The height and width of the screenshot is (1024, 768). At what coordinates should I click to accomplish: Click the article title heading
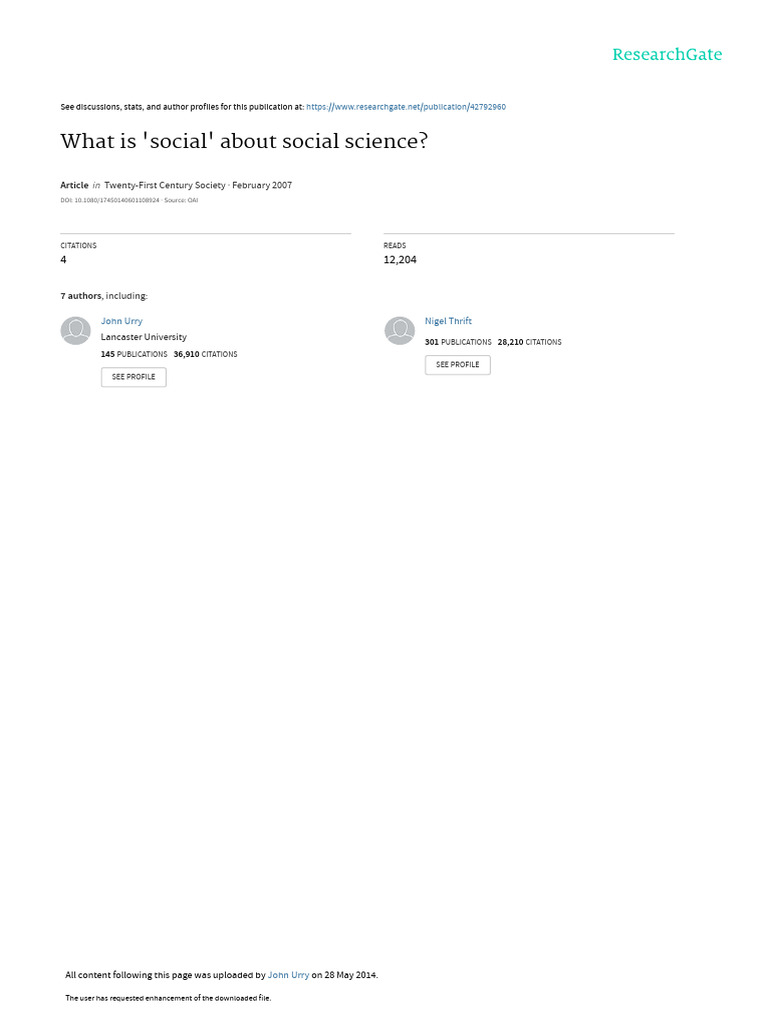point(244,141)
